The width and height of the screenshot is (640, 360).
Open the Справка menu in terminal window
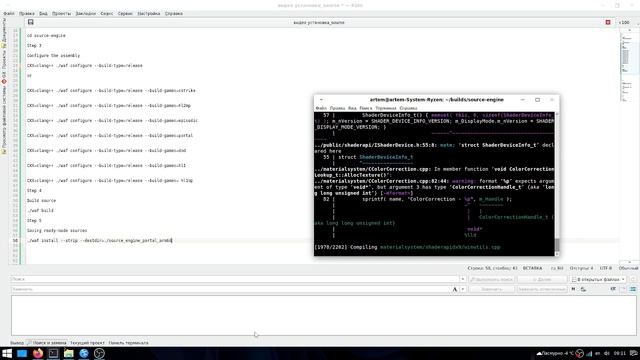click(x=408, y=108)
